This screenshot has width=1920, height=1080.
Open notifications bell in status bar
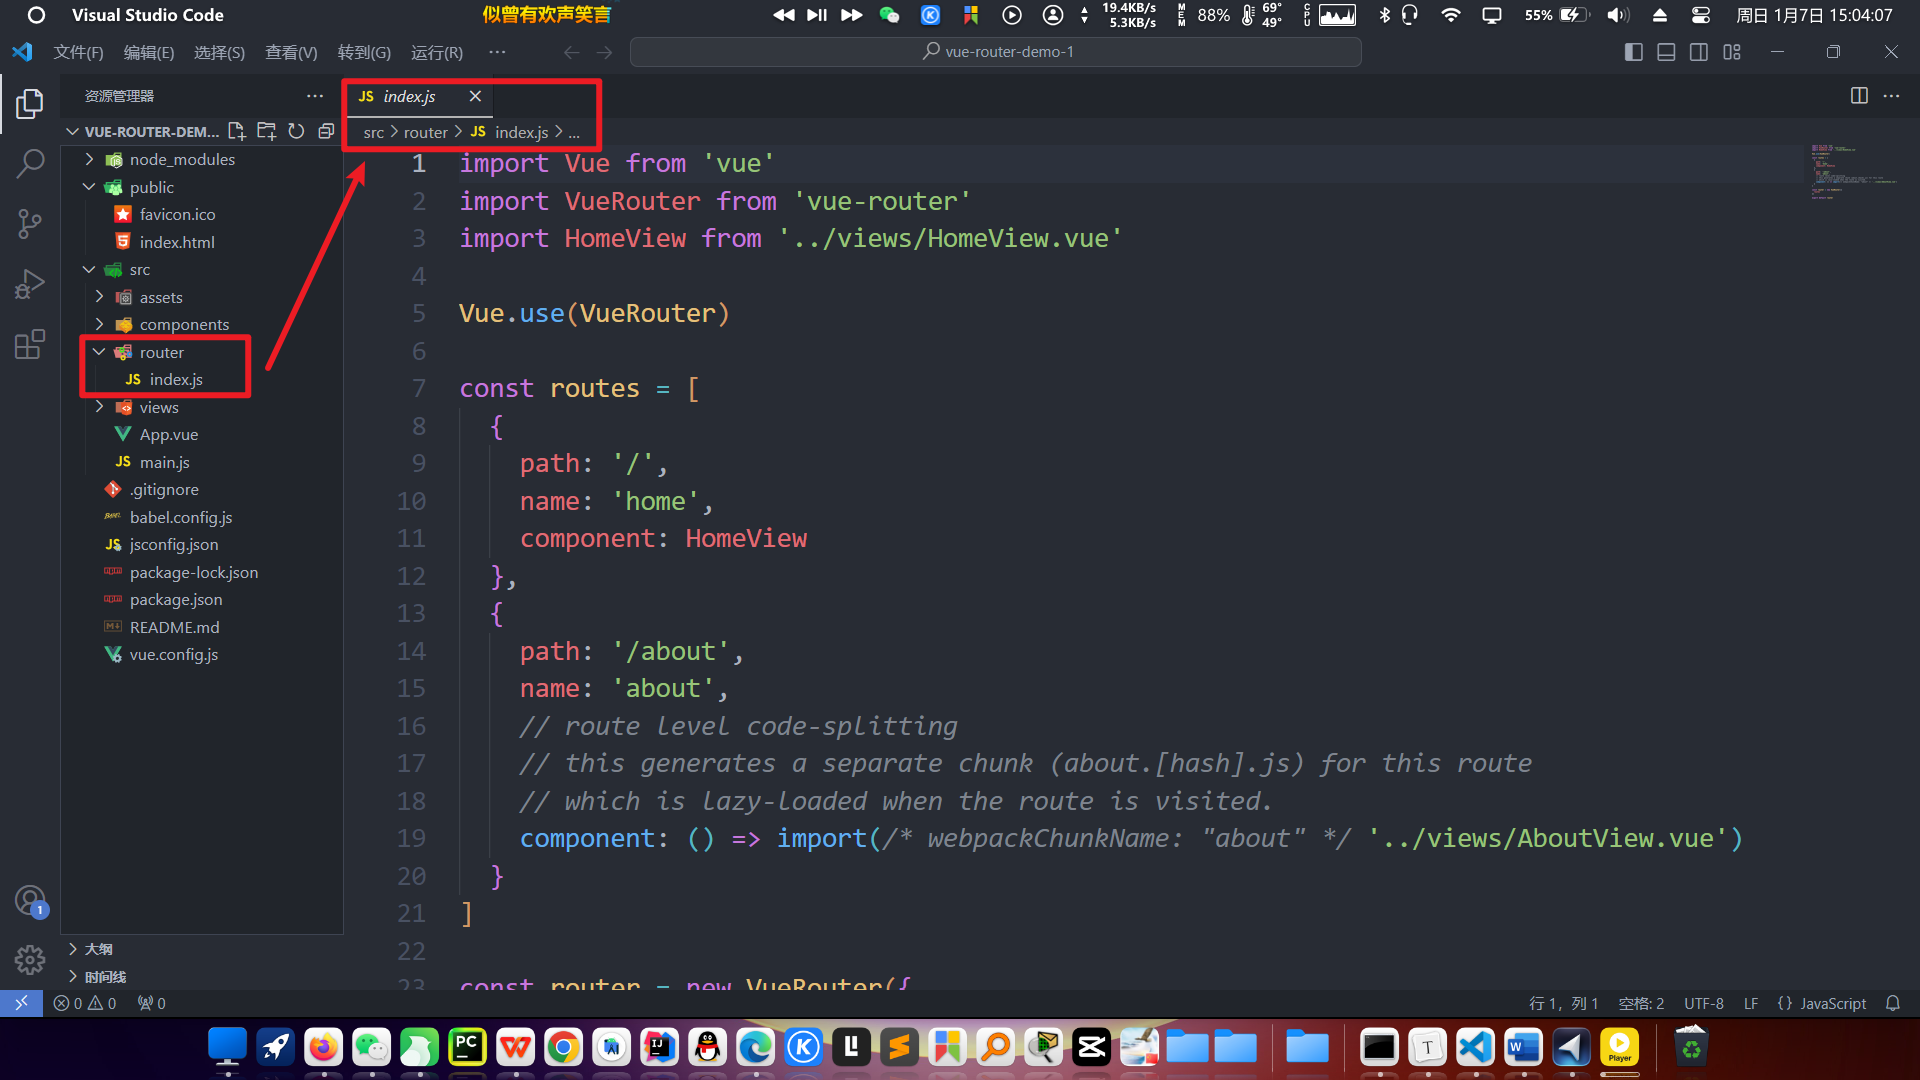[1892, 1003]
